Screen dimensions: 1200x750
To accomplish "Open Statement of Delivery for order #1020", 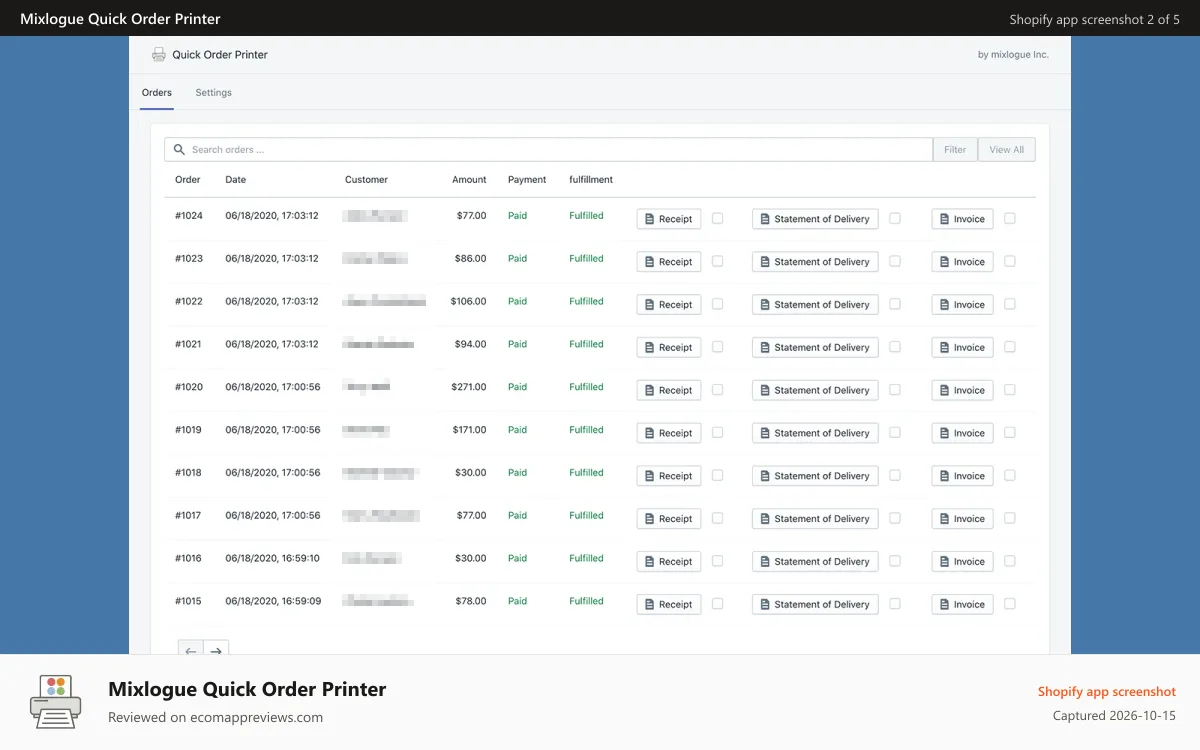I will coord(815,391).
